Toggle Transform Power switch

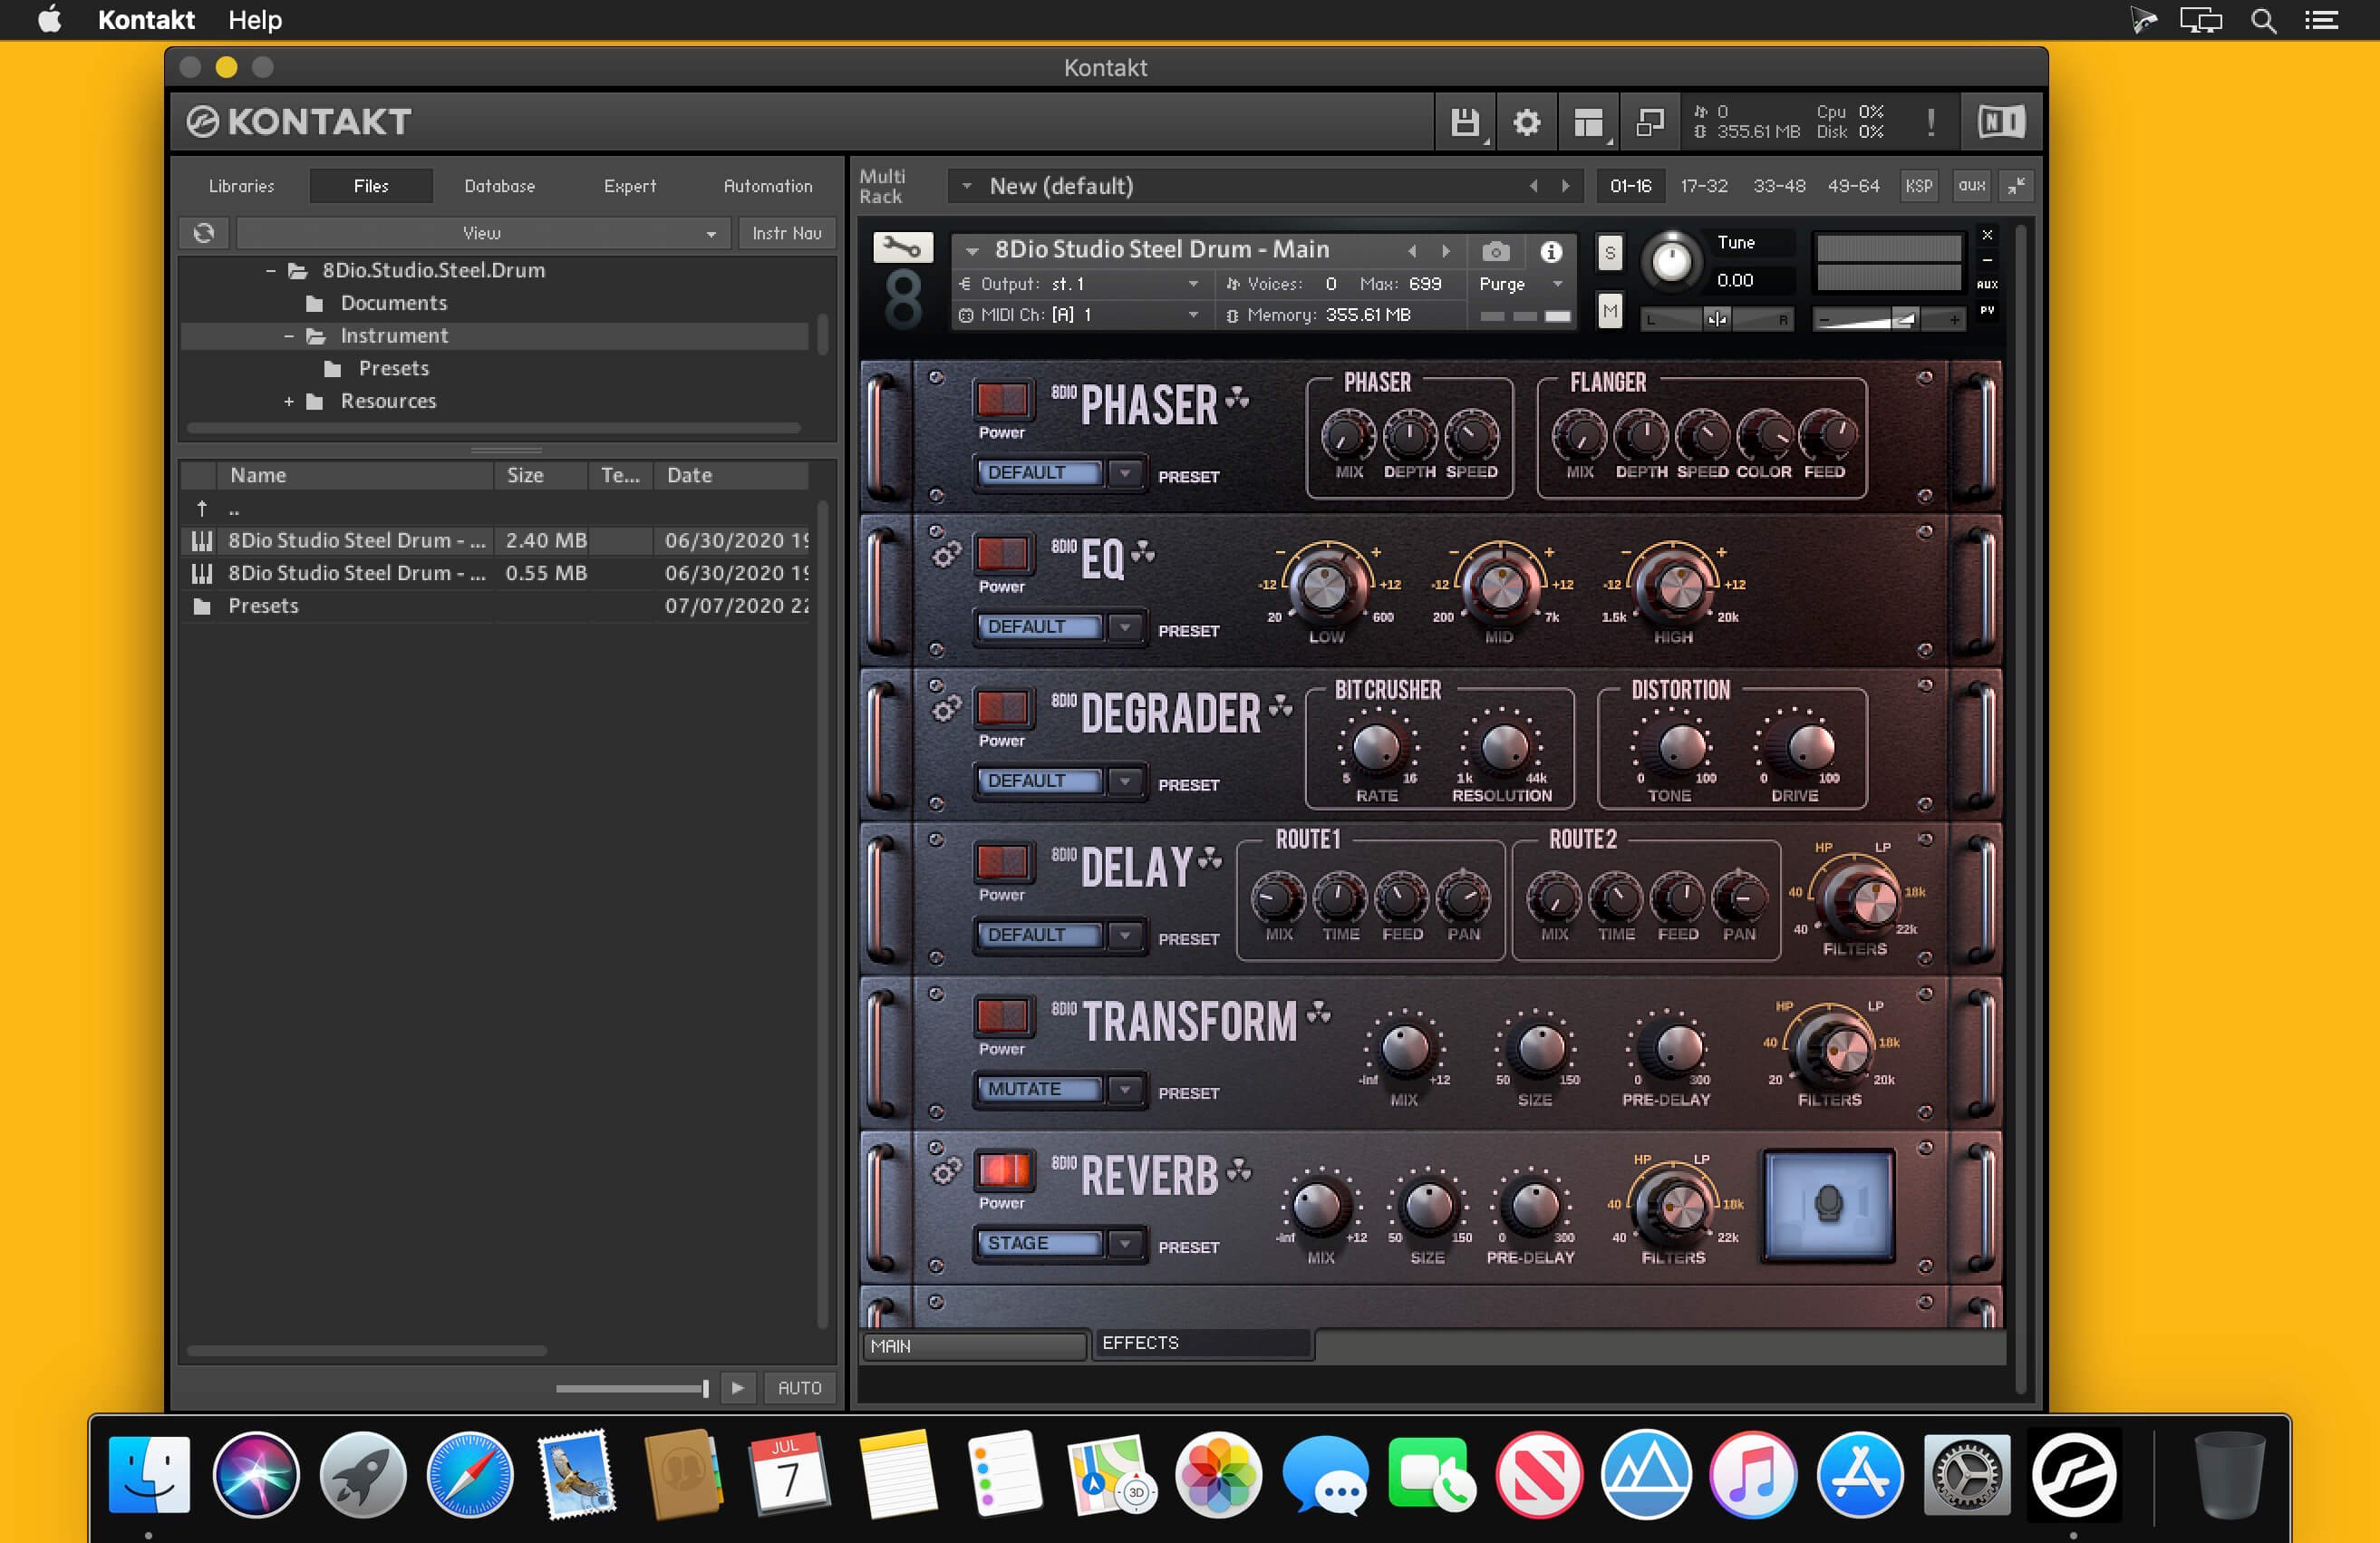(1002, 1016)
